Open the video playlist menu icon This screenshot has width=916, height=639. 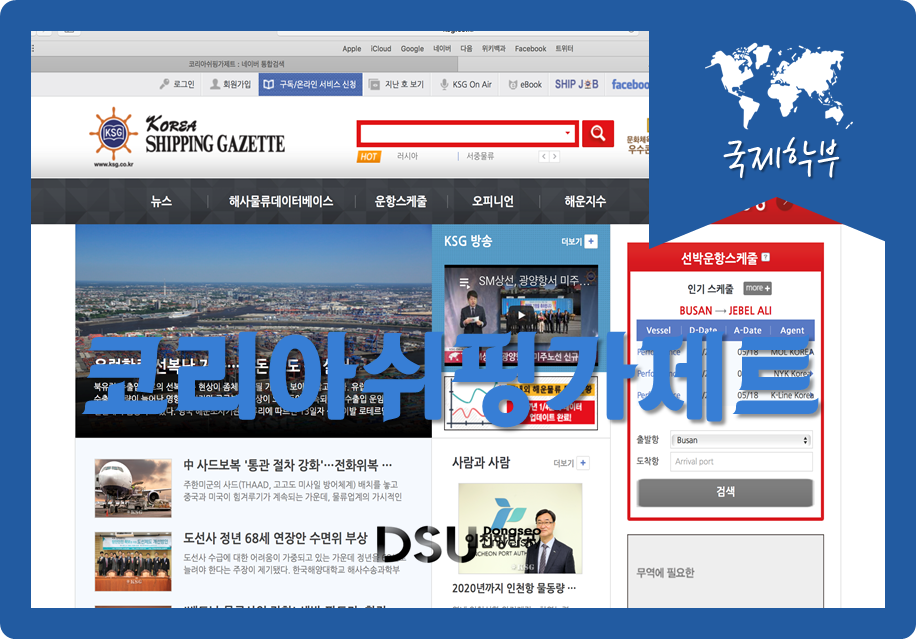(464, 282)
